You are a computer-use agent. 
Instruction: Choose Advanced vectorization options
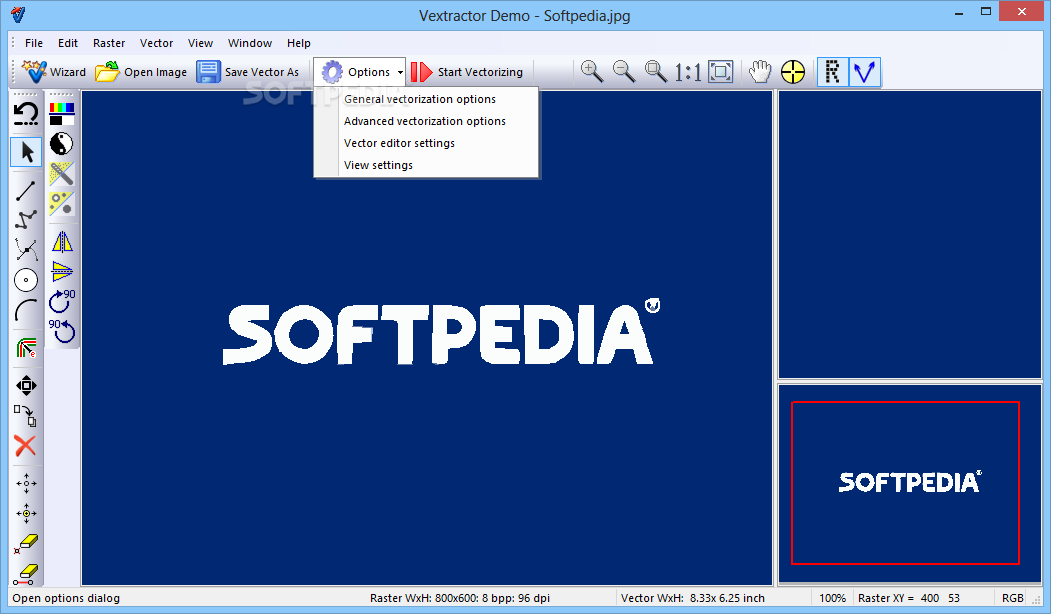pos(426,121)
